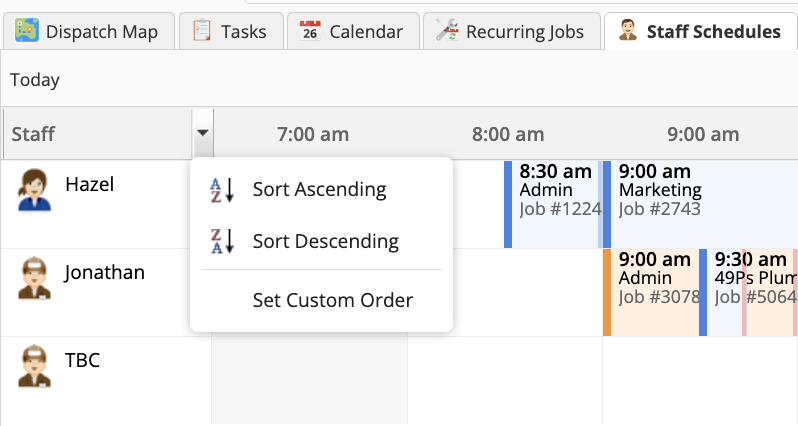Open Hazel's 8:30 am Admin job
The image size is (798, 426).
coord(553,190)
